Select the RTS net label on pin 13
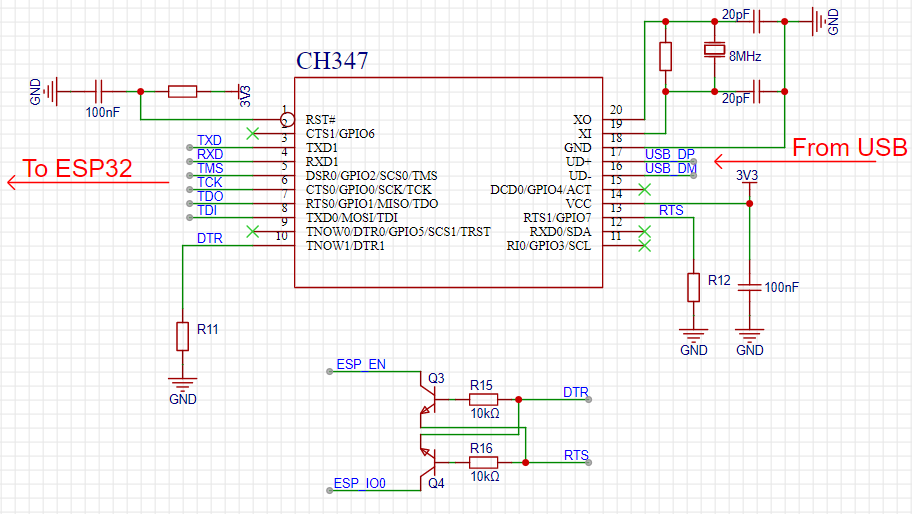The image size is (912, 514). pos(671,210)
